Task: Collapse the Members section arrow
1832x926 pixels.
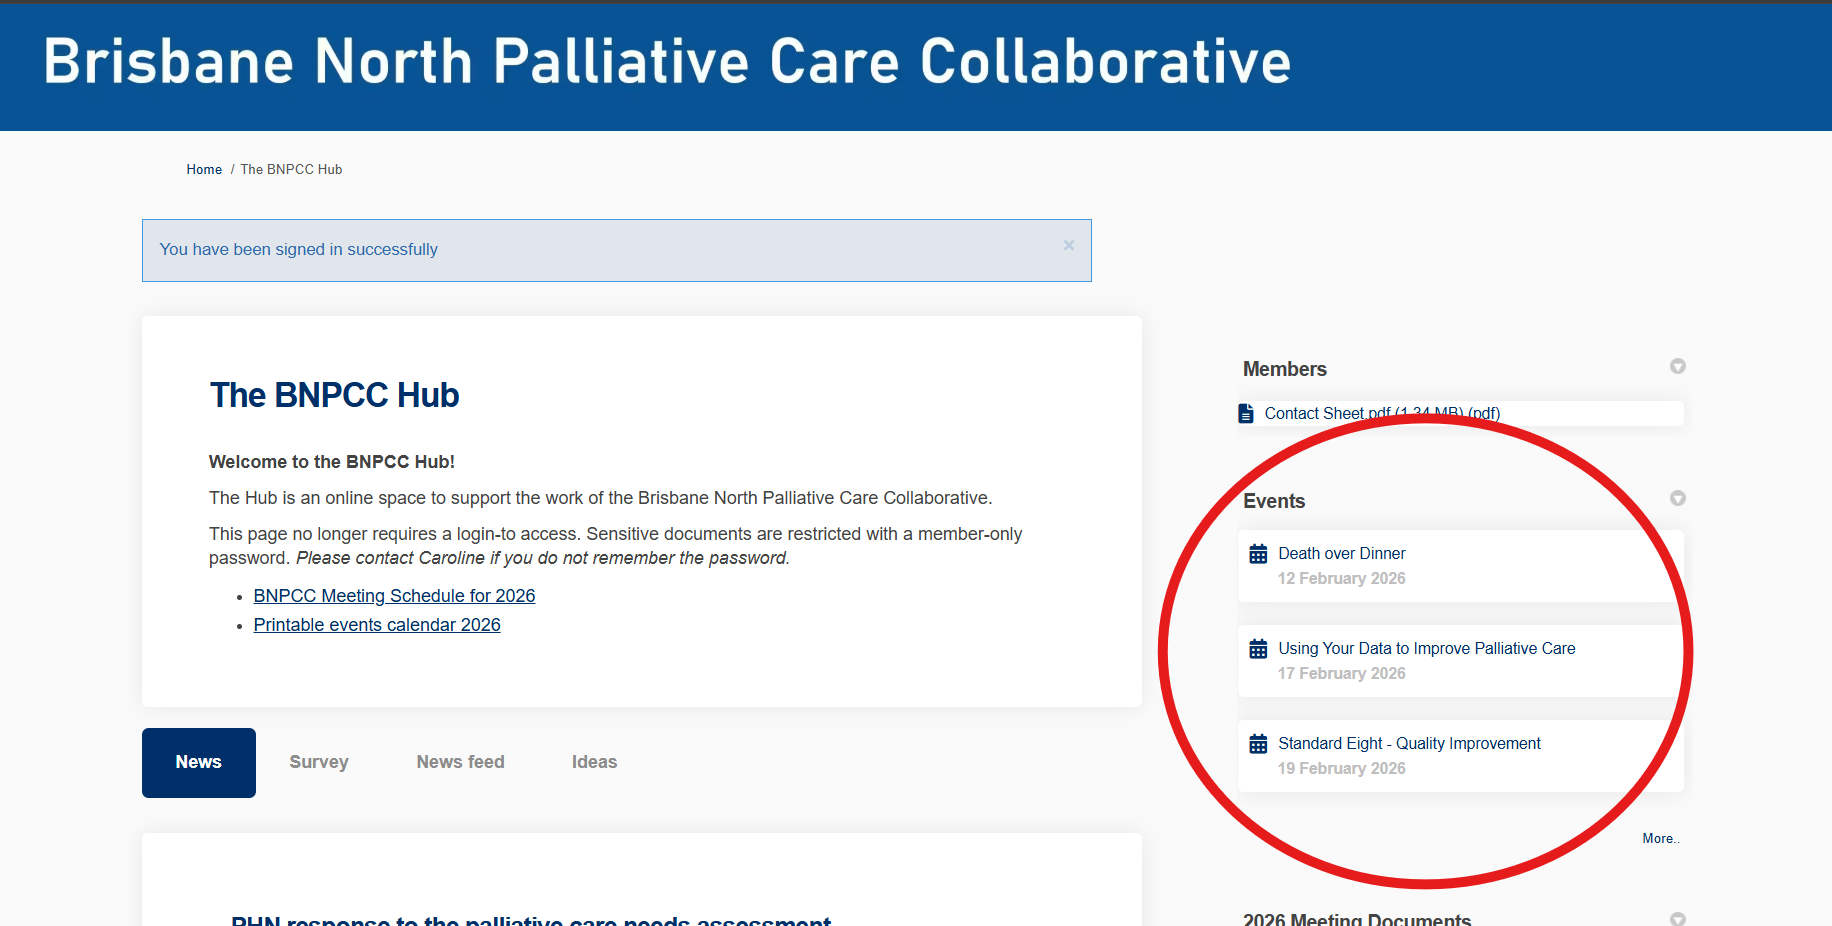Action: (1677, 367)
